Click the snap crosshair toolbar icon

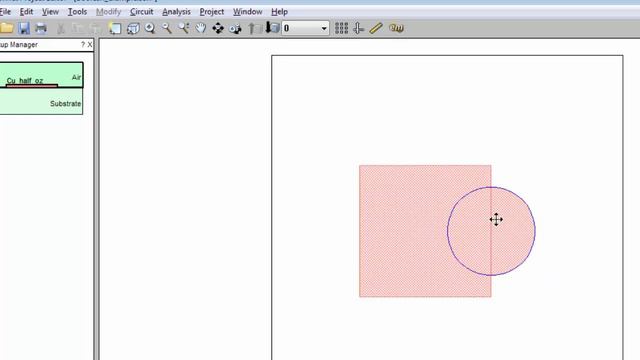point(358,28)
